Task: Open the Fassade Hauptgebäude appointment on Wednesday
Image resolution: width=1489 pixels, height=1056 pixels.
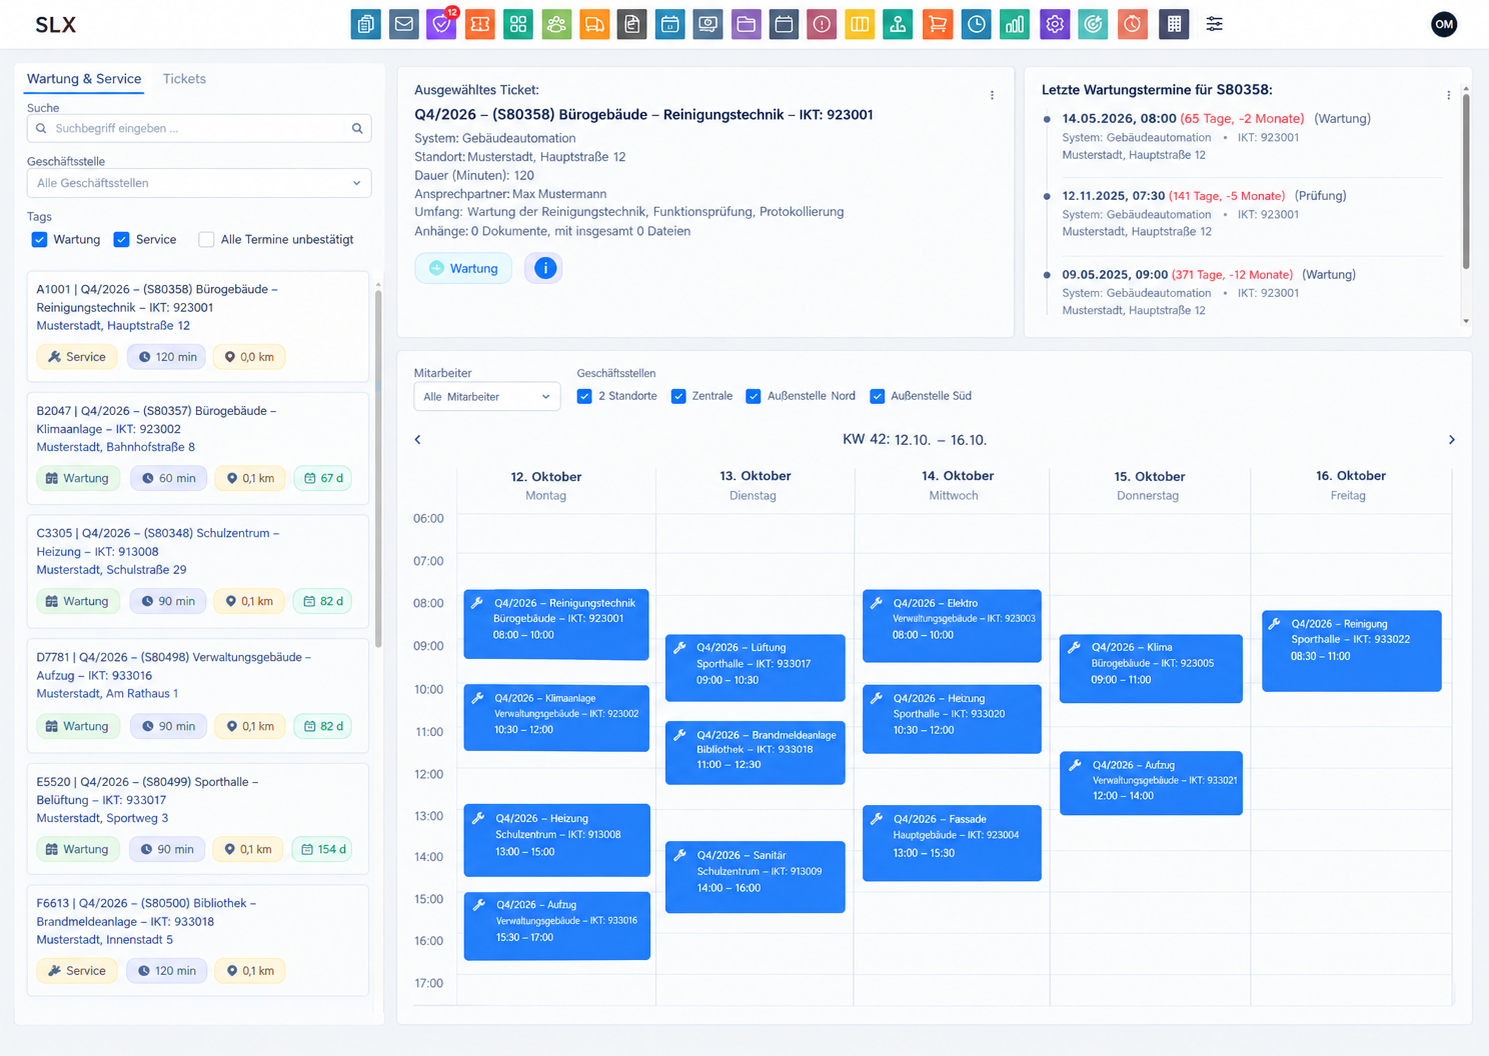Action: [x=952, y=843]
